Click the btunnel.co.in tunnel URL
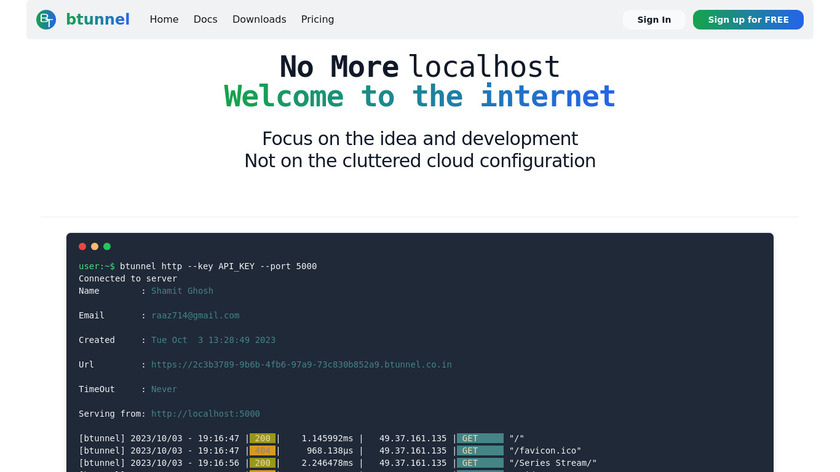 click(x=301, y=365)
